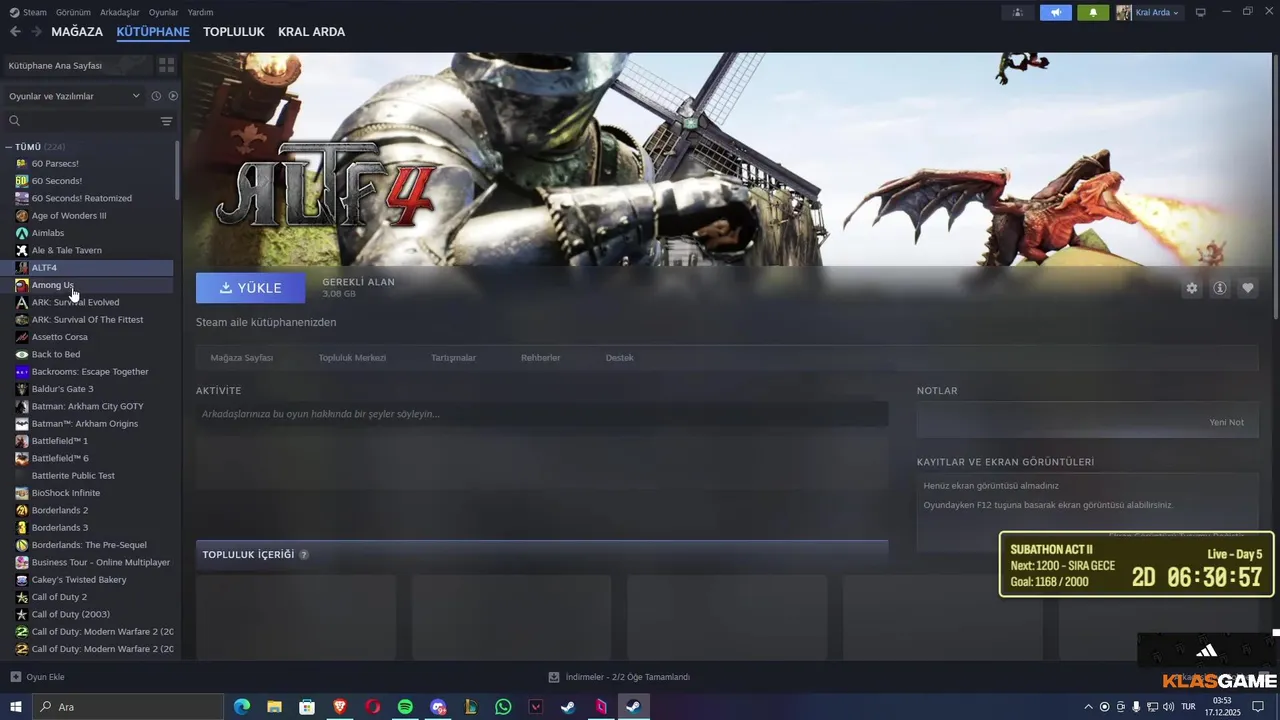Viewport: 1280px width, 720px height.
Task: Click the game list vertical scrollbar
Action: (178, 170)
